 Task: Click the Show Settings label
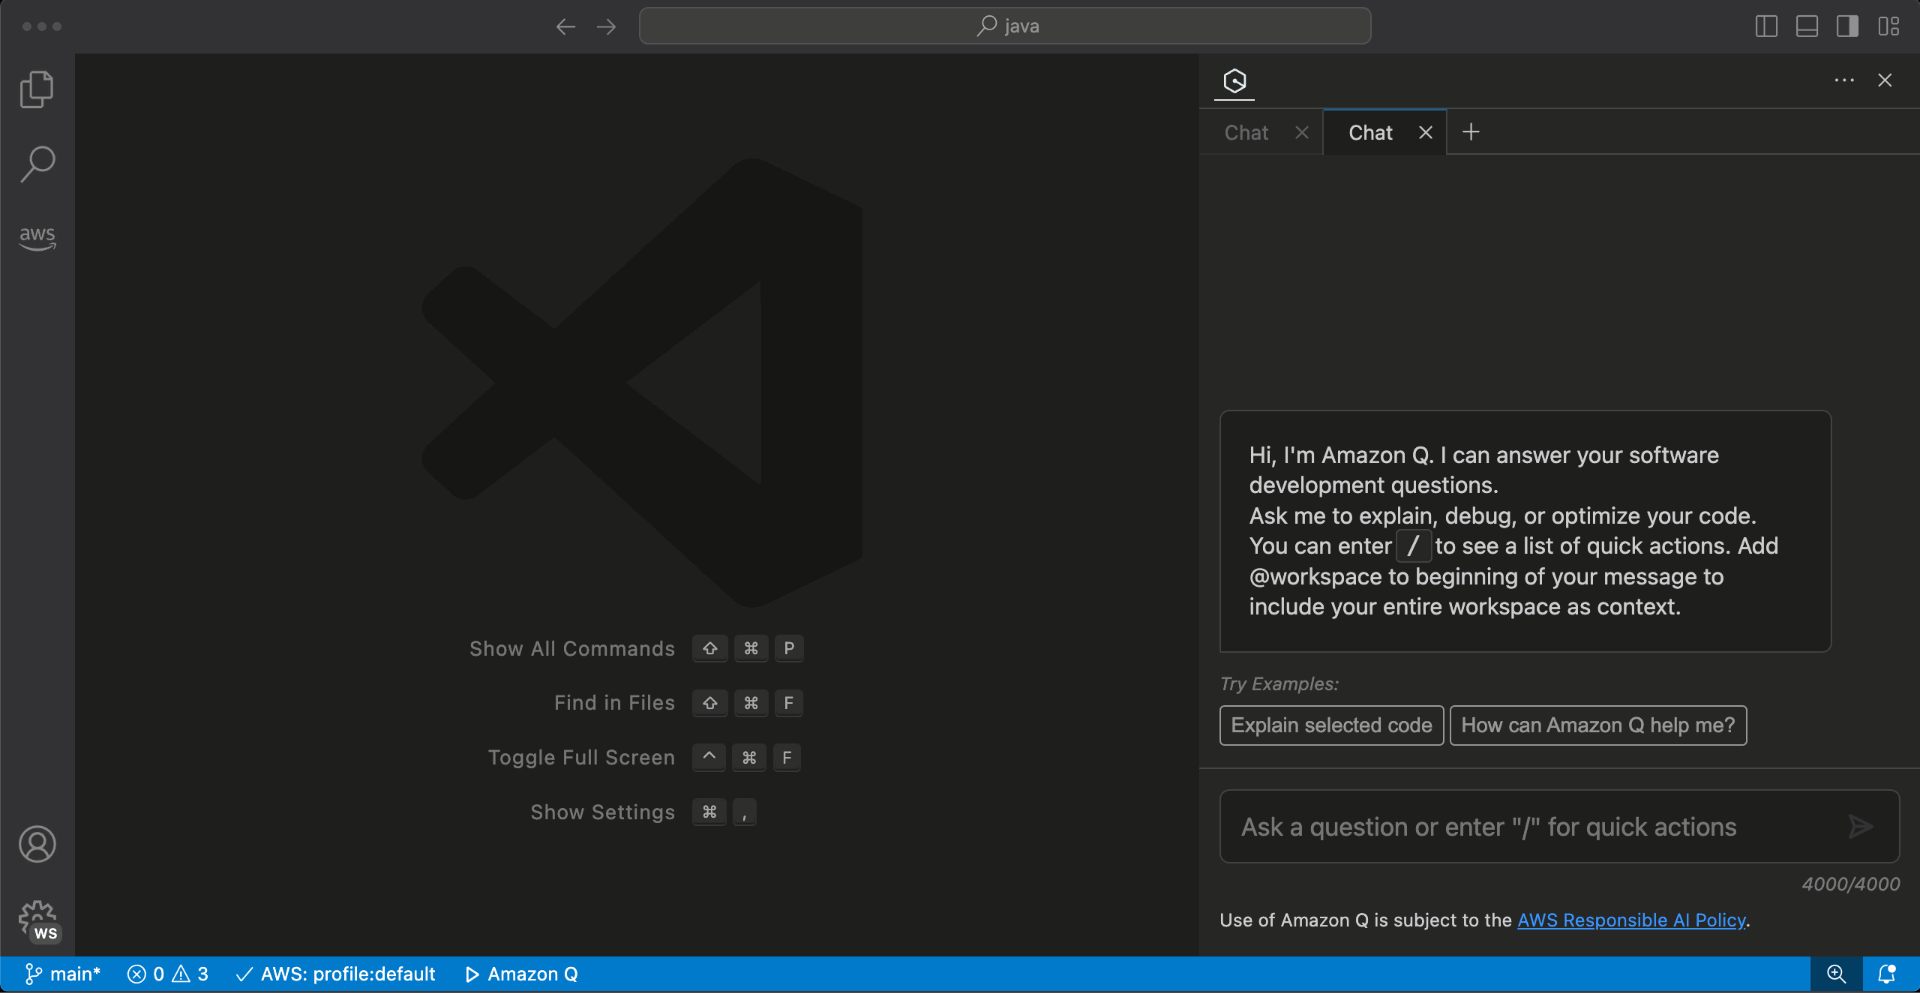(x=602, y=812)
